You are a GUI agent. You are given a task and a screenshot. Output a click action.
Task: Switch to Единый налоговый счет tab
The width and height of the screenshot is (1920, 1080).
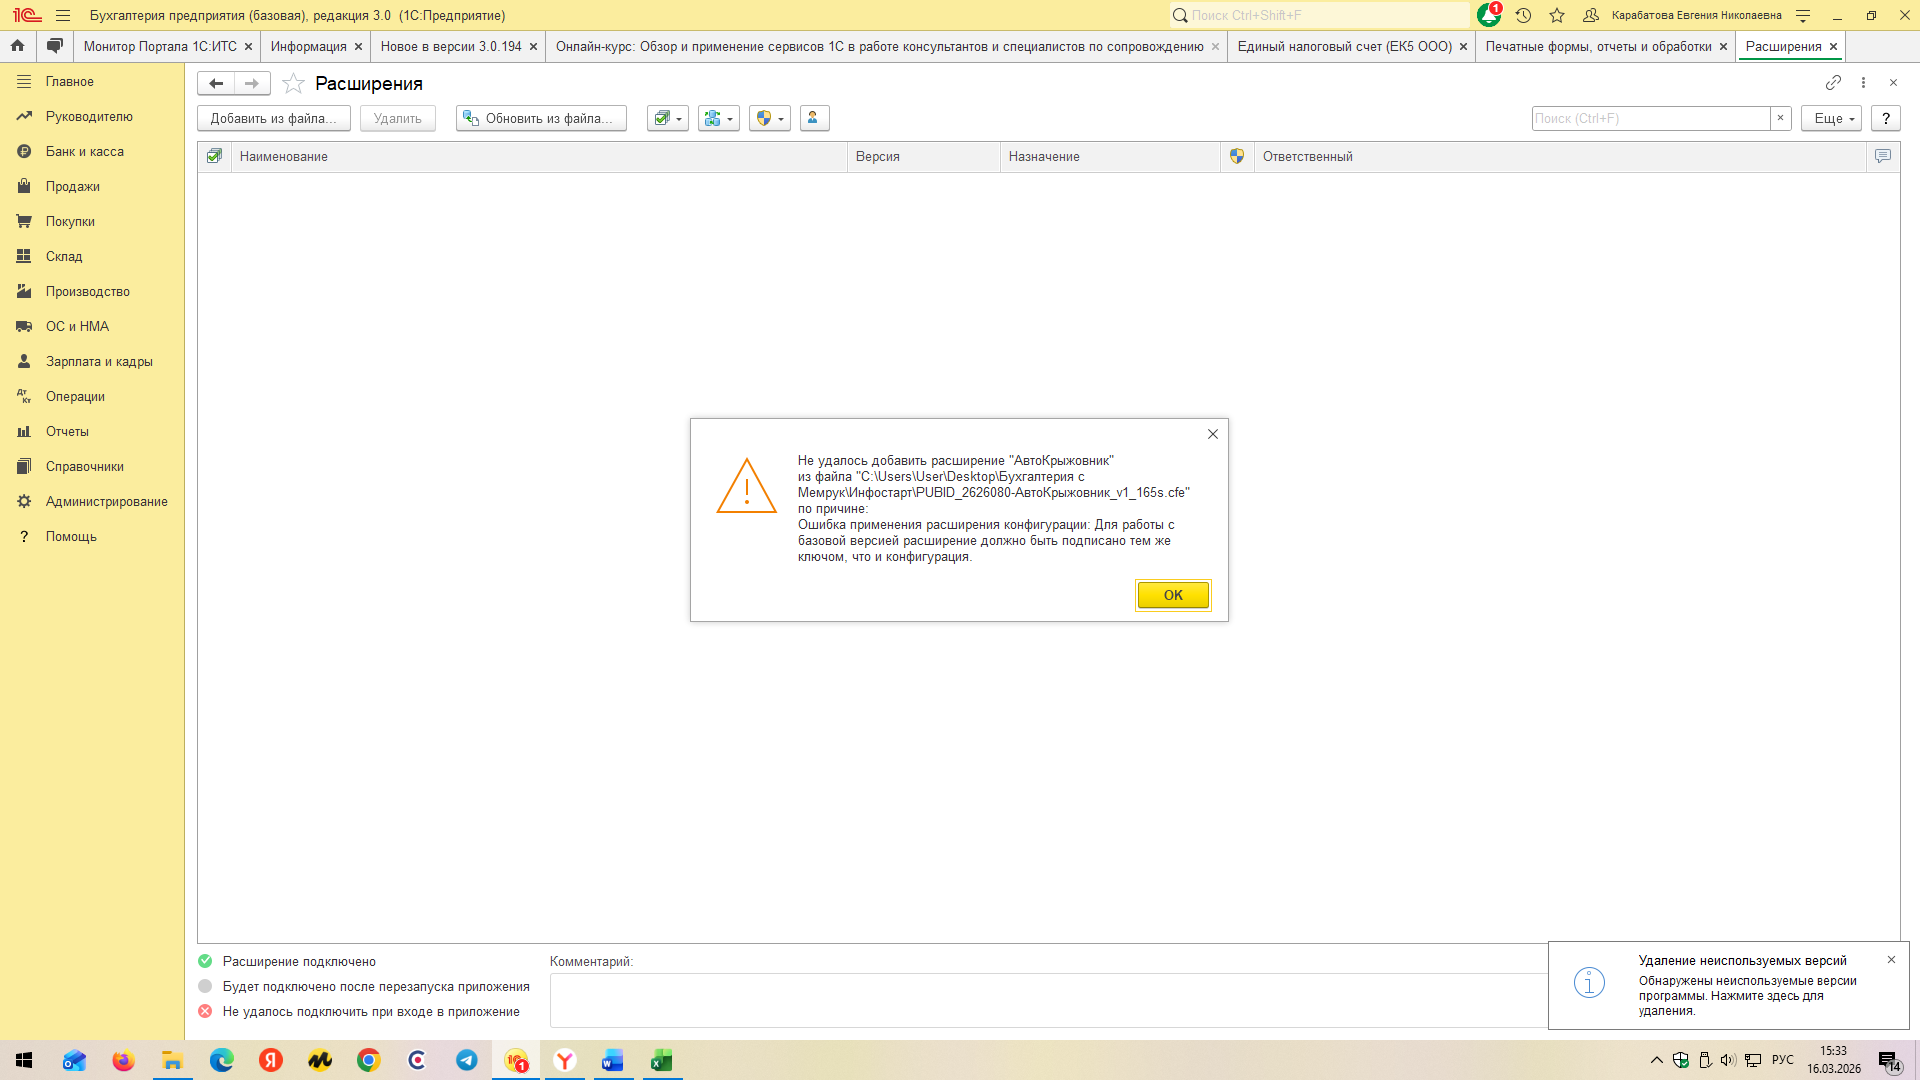[x=1344, y=46]
